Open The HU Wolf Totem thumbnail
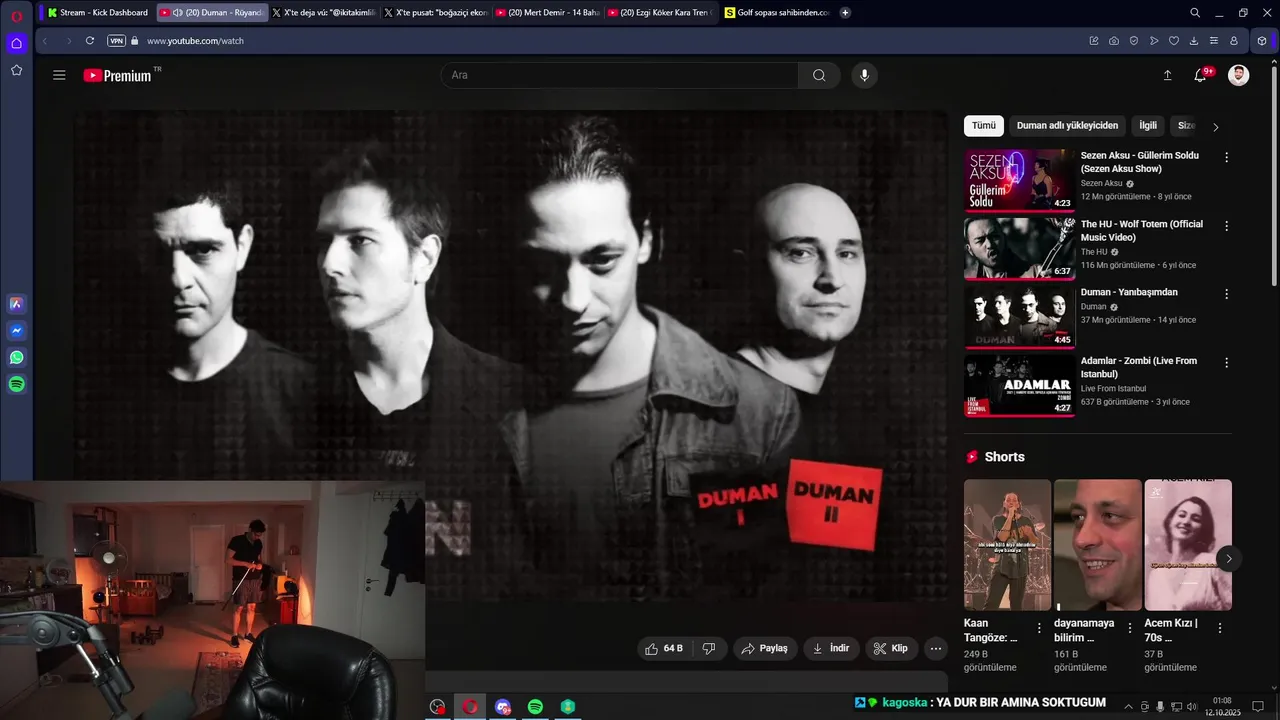Image resolution: width=1280 pixels, height=720 pixels. coord(1019,249)
